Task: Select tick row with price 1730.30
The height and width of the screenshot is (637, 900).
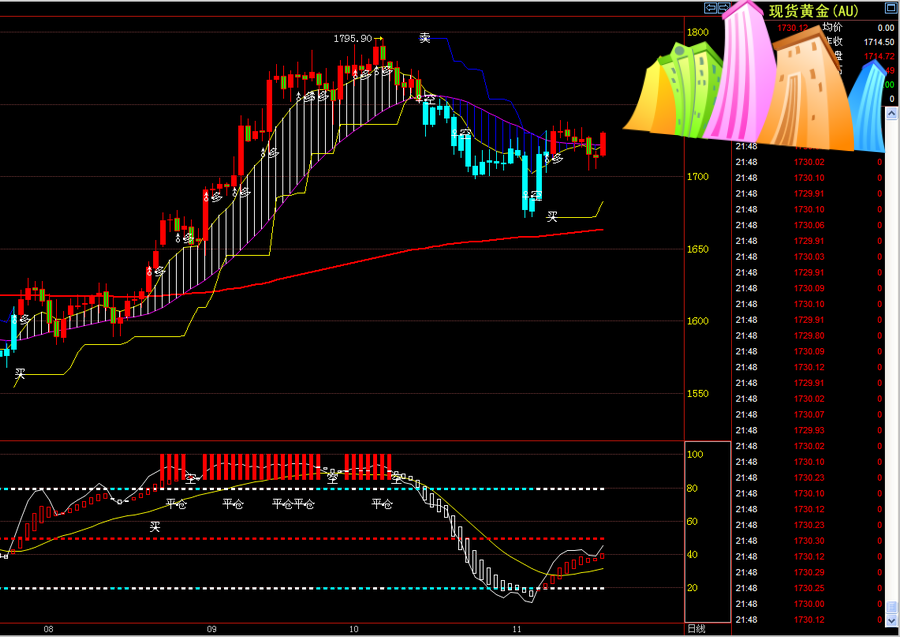Action: pos(809,541)
